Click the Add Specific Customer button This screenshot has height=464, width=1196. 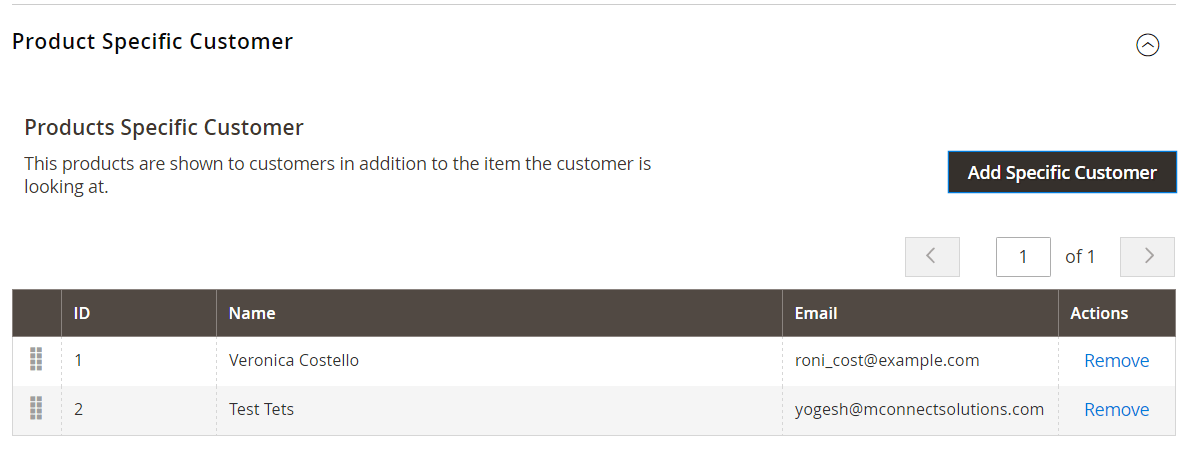[1061, 172]
